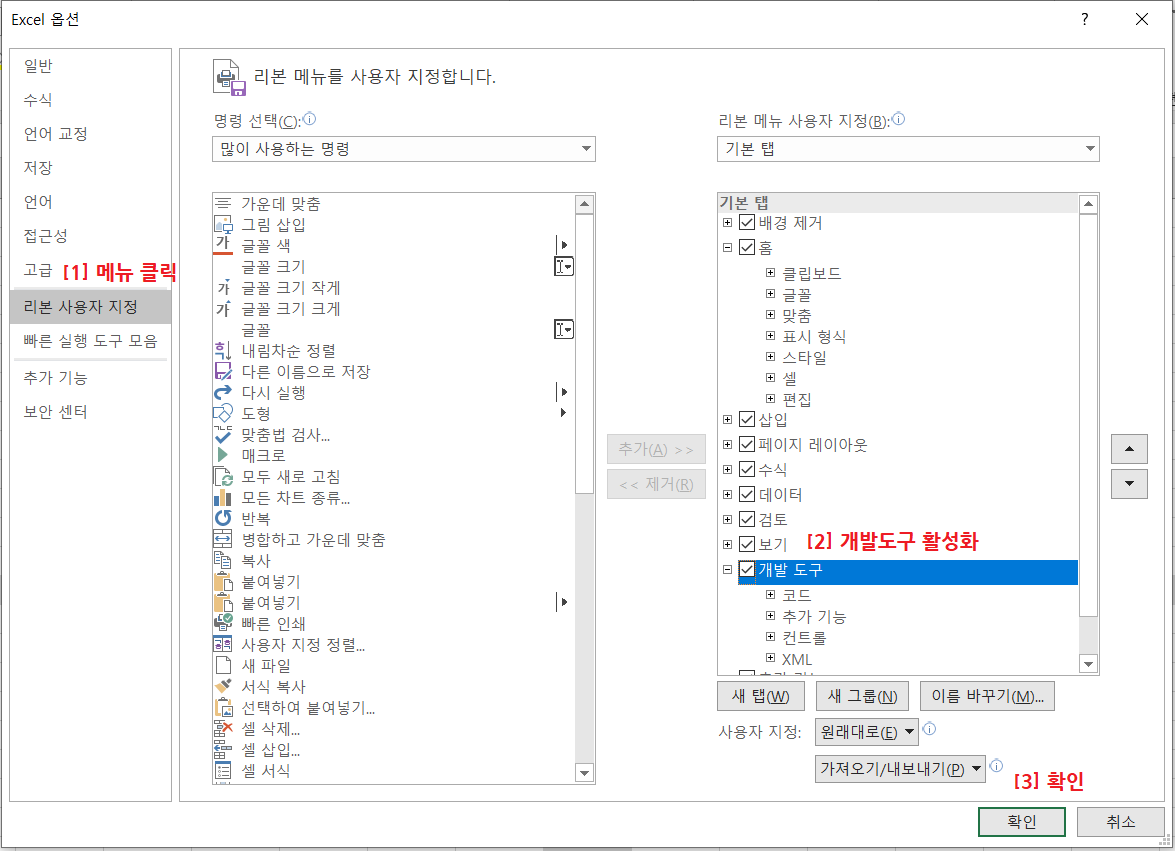Toggle the 수식 tab checkbox in ribbon list

[x=746, y=469]
